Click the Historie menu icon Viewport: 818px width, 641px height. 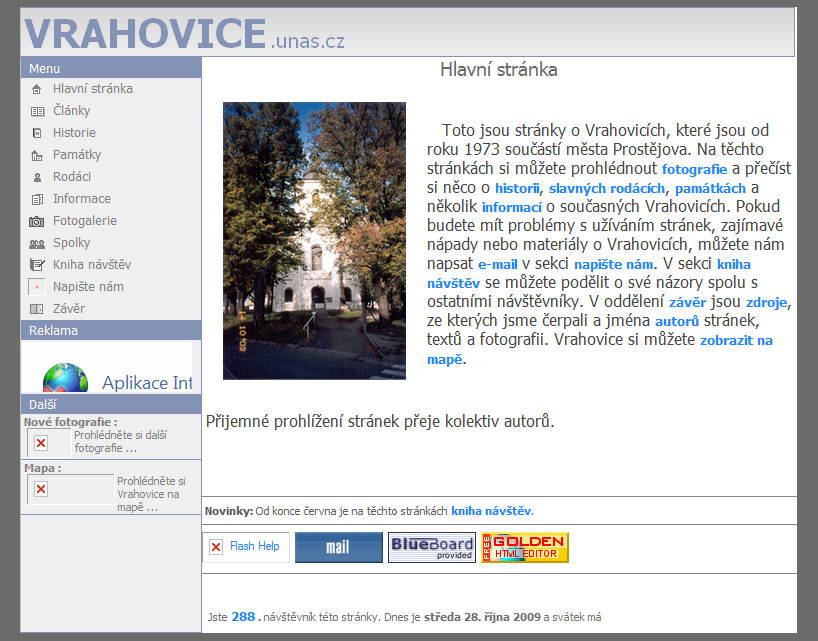coord(37,133)
